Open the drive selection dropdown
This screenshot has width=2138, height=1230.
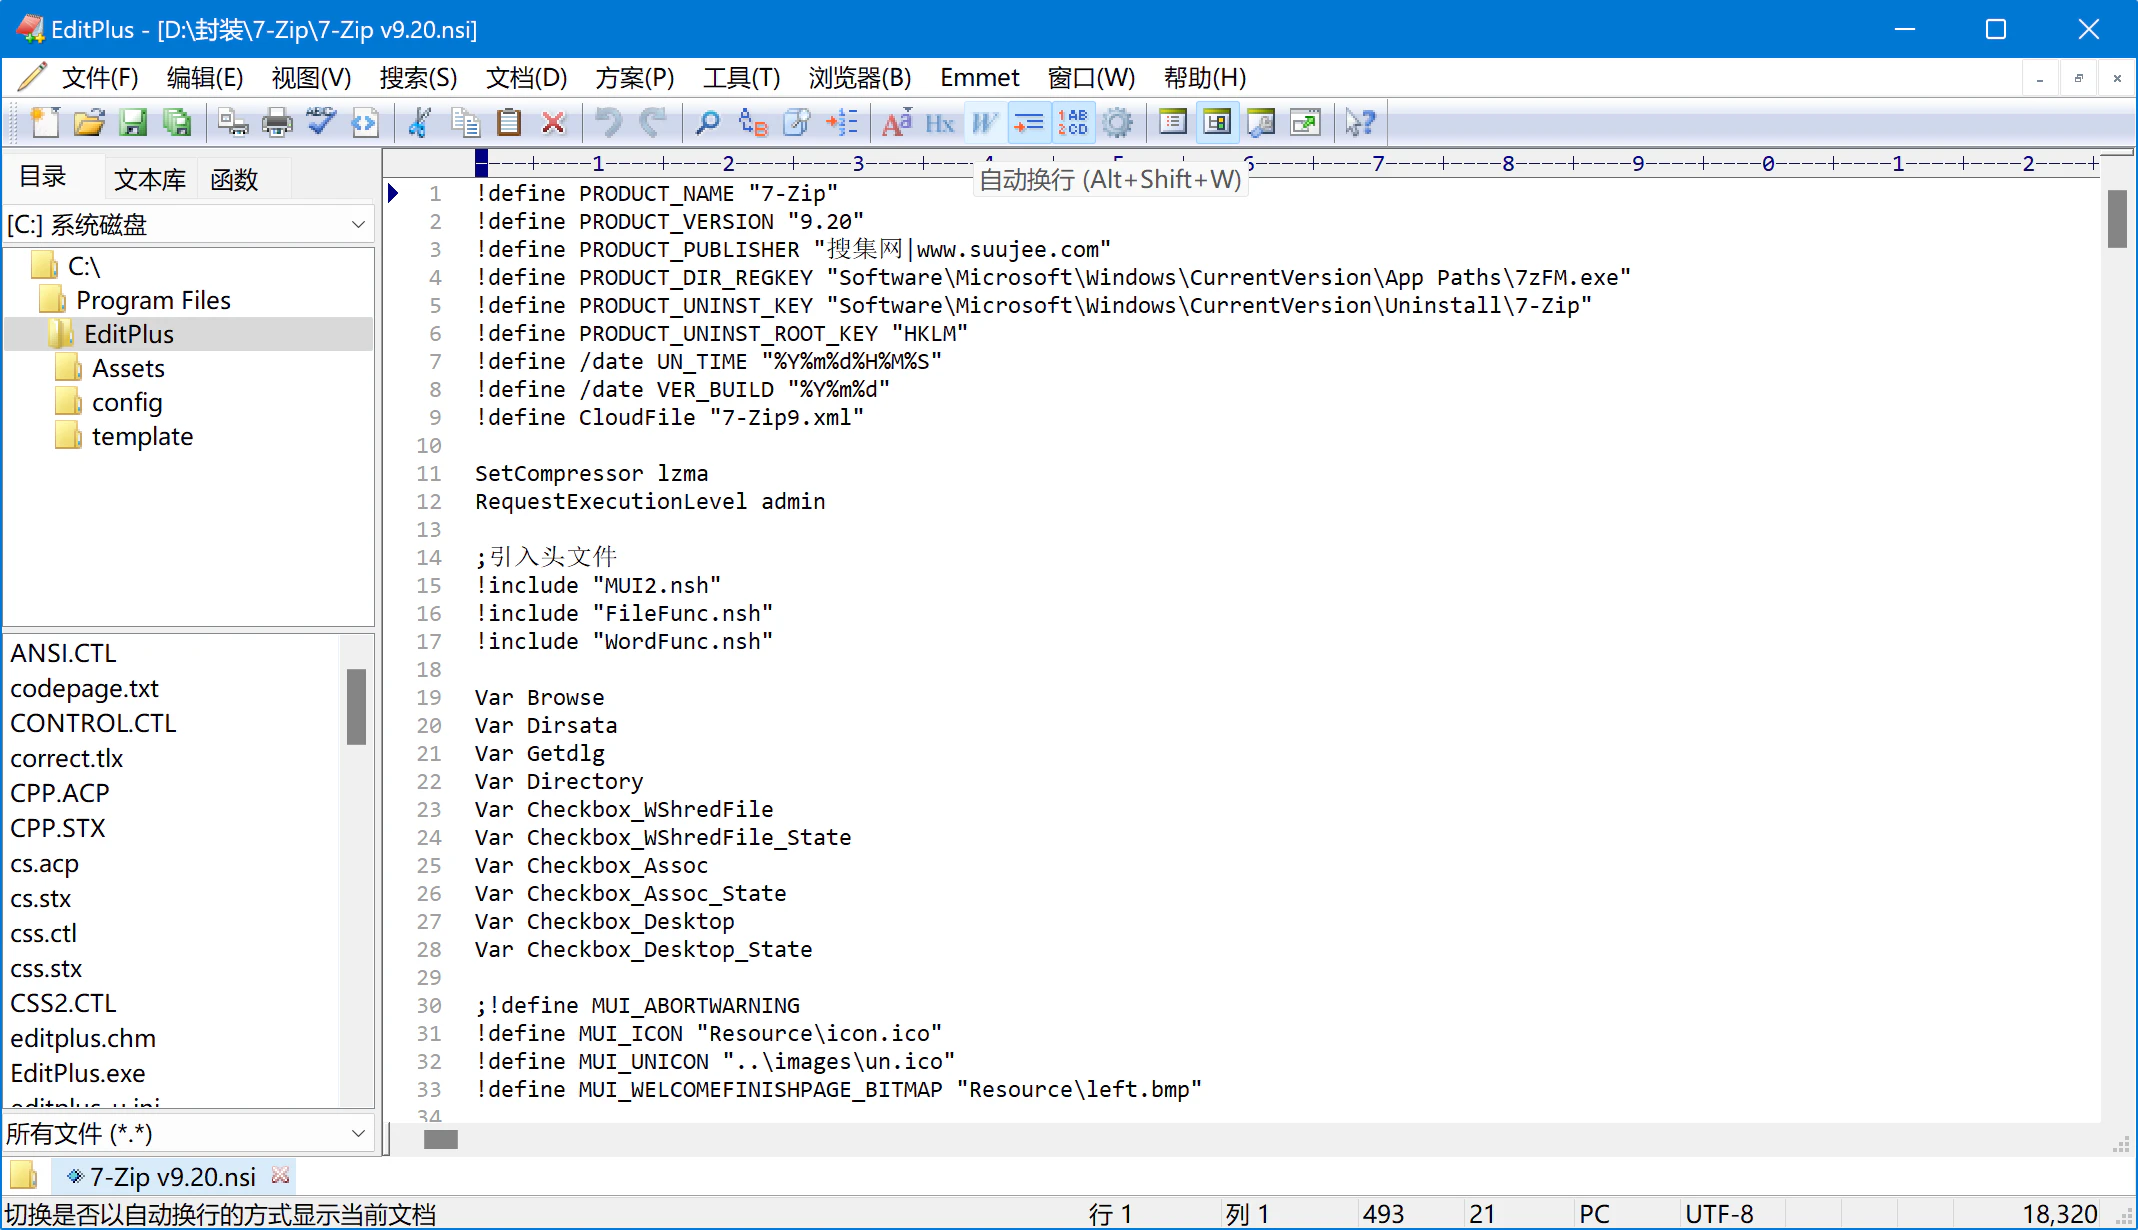click(358, 225)
